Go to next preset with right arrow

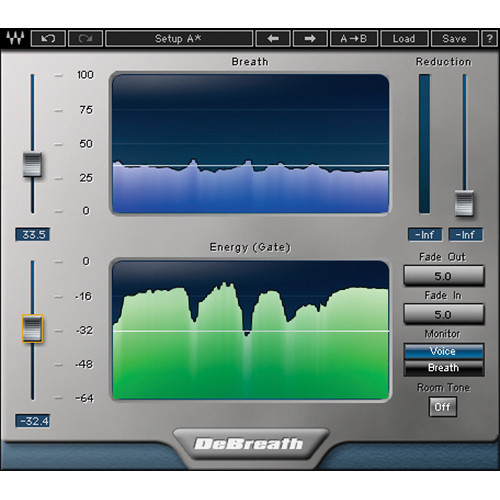click(x=310, y=38)
